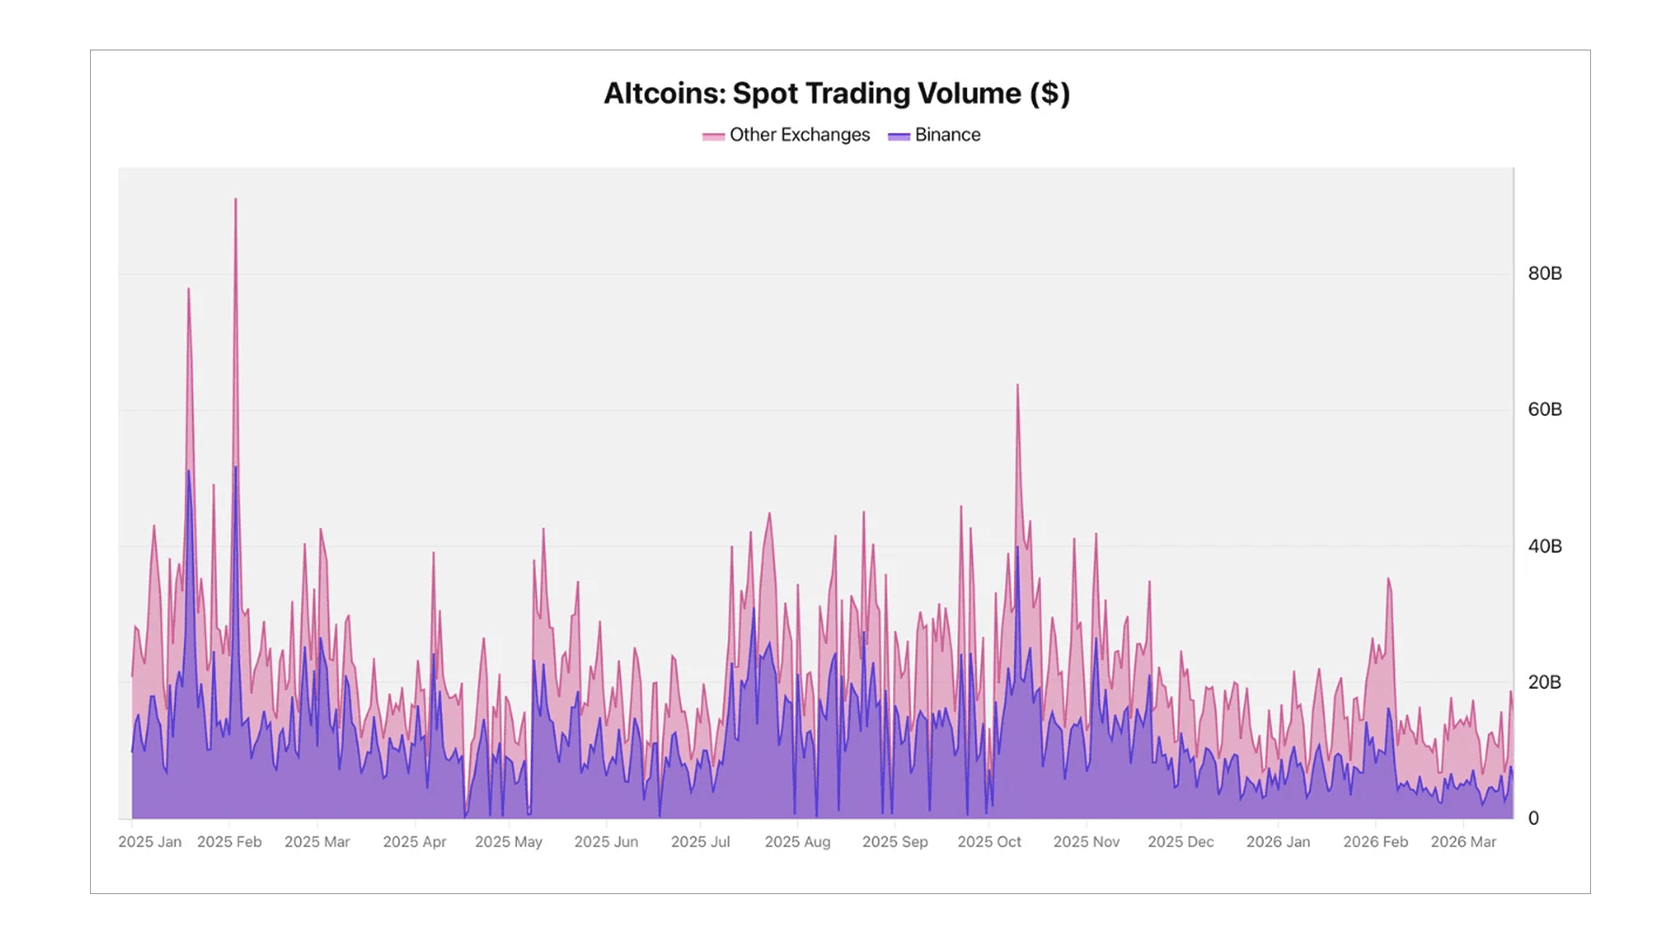This screenshot has width=1680, height=944.
Task: Click the pink Other Exchanges legend swatch
Action: (x=713, y=136)
